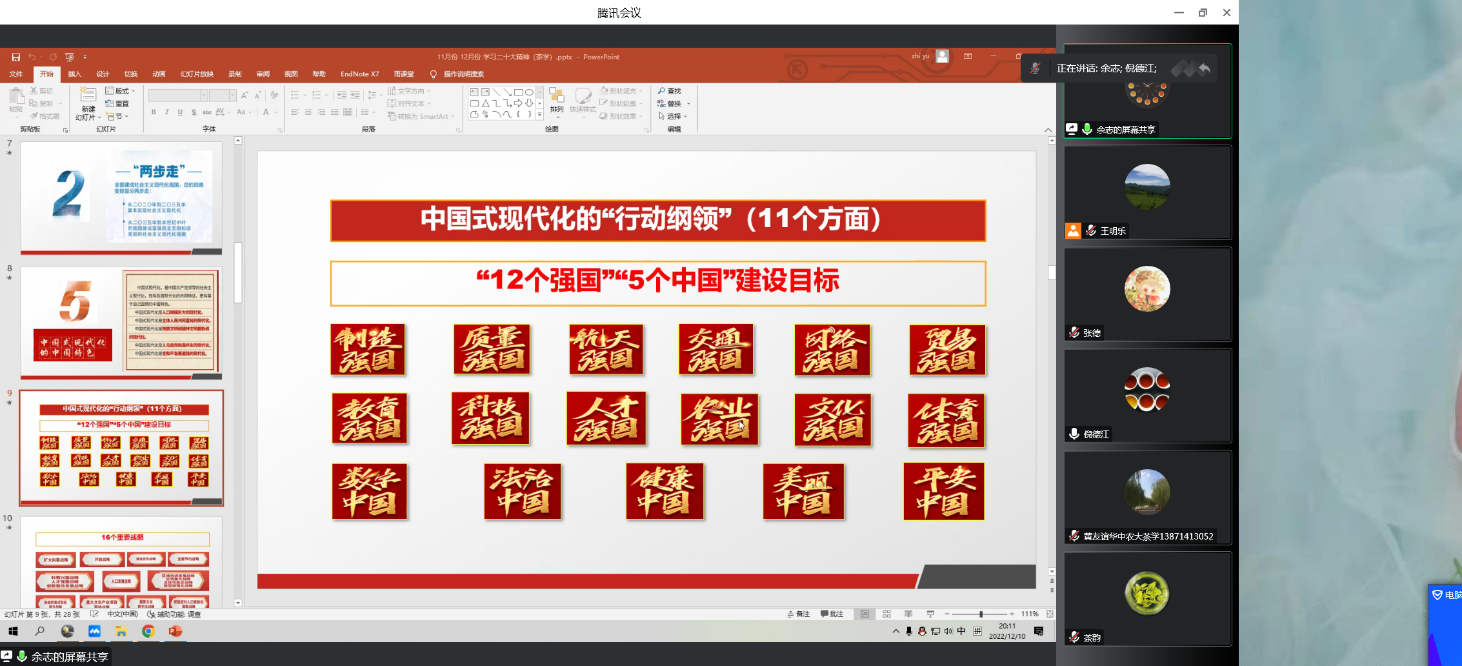Expand the Select dropdown in editing group

click(674, 116)
